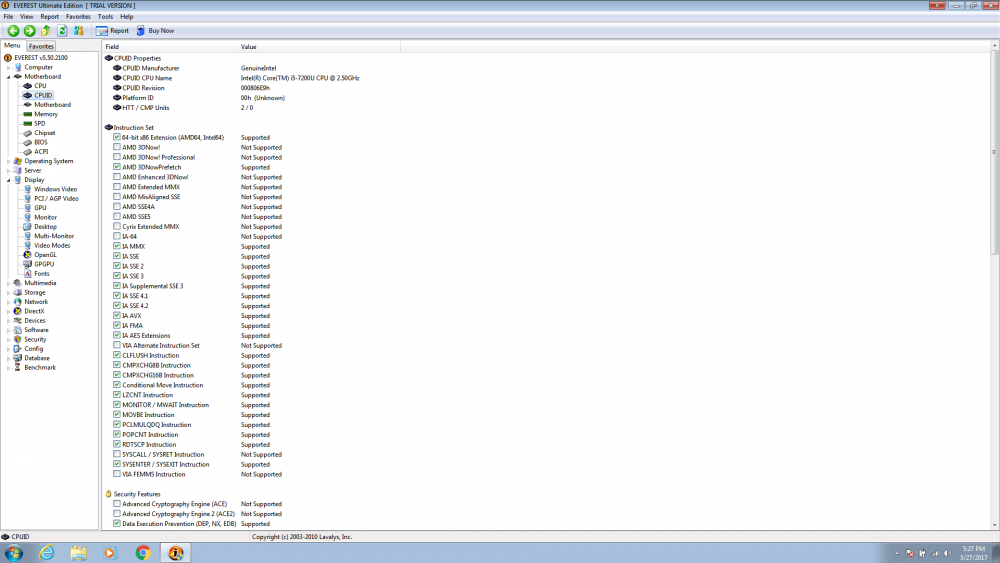The width and height of the screenshot is (1000, 563).
Task: Toggle Data Execution Prevention checkbox
Action: pyautogui.click(x=117, y=523)
